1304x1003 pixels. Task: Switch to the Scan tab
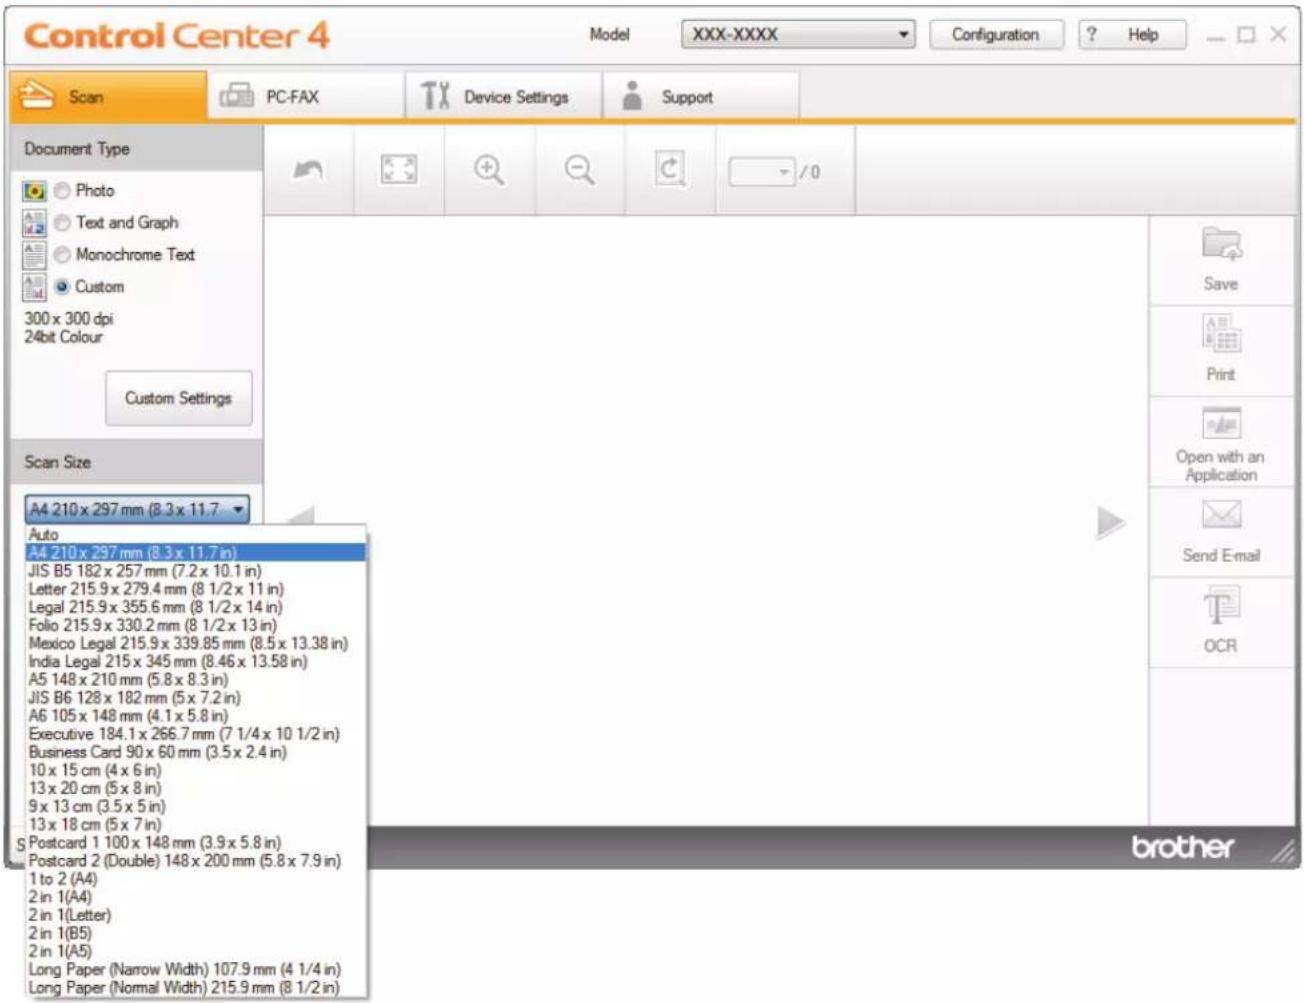[108, 96]
